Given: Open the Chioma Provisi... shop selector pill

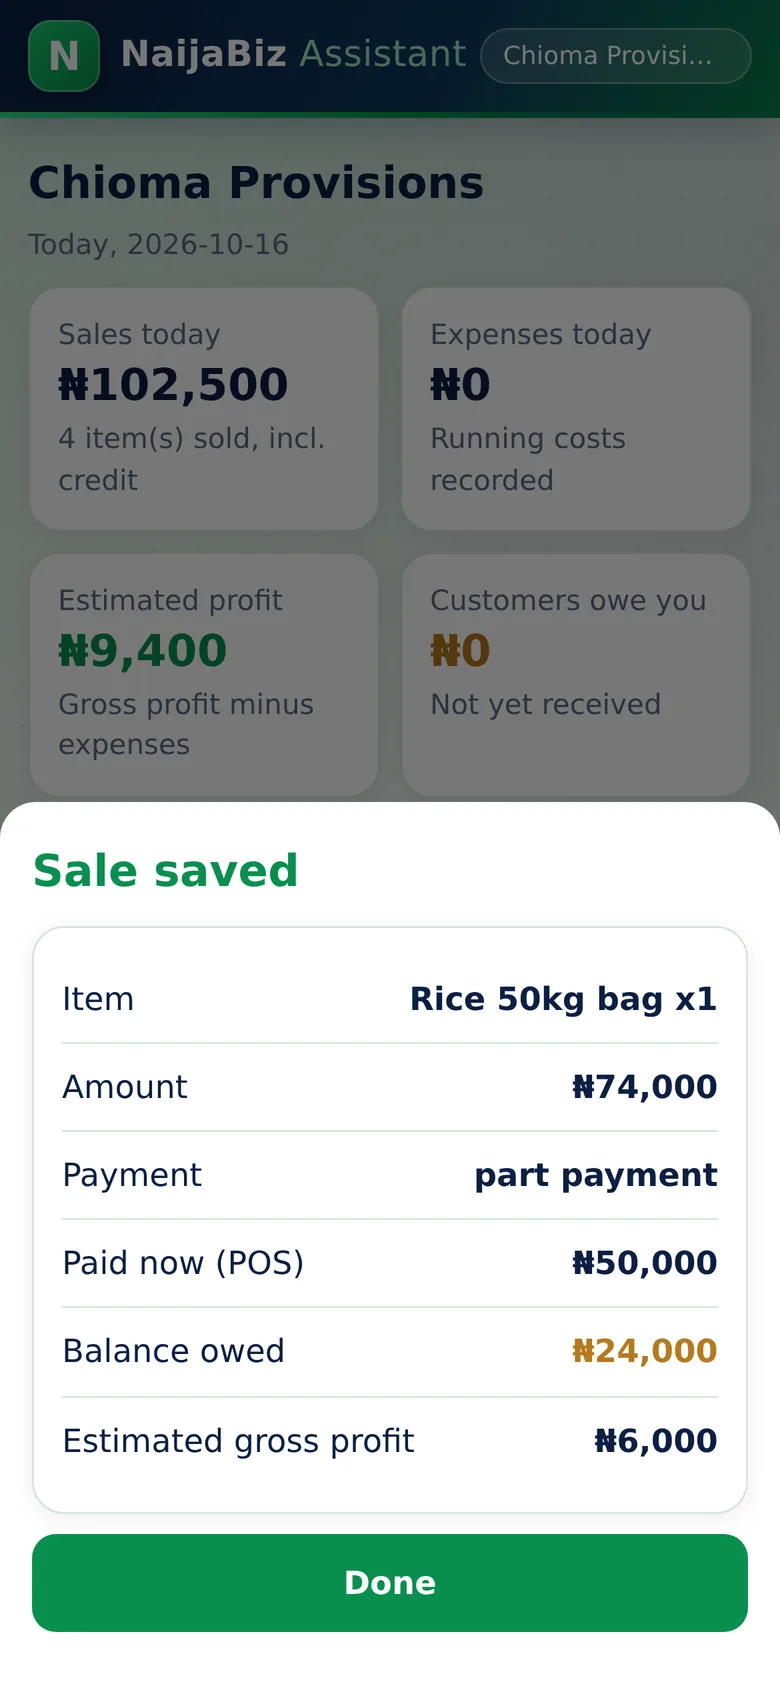Looking at the screenshot, I should coord(616,56).
